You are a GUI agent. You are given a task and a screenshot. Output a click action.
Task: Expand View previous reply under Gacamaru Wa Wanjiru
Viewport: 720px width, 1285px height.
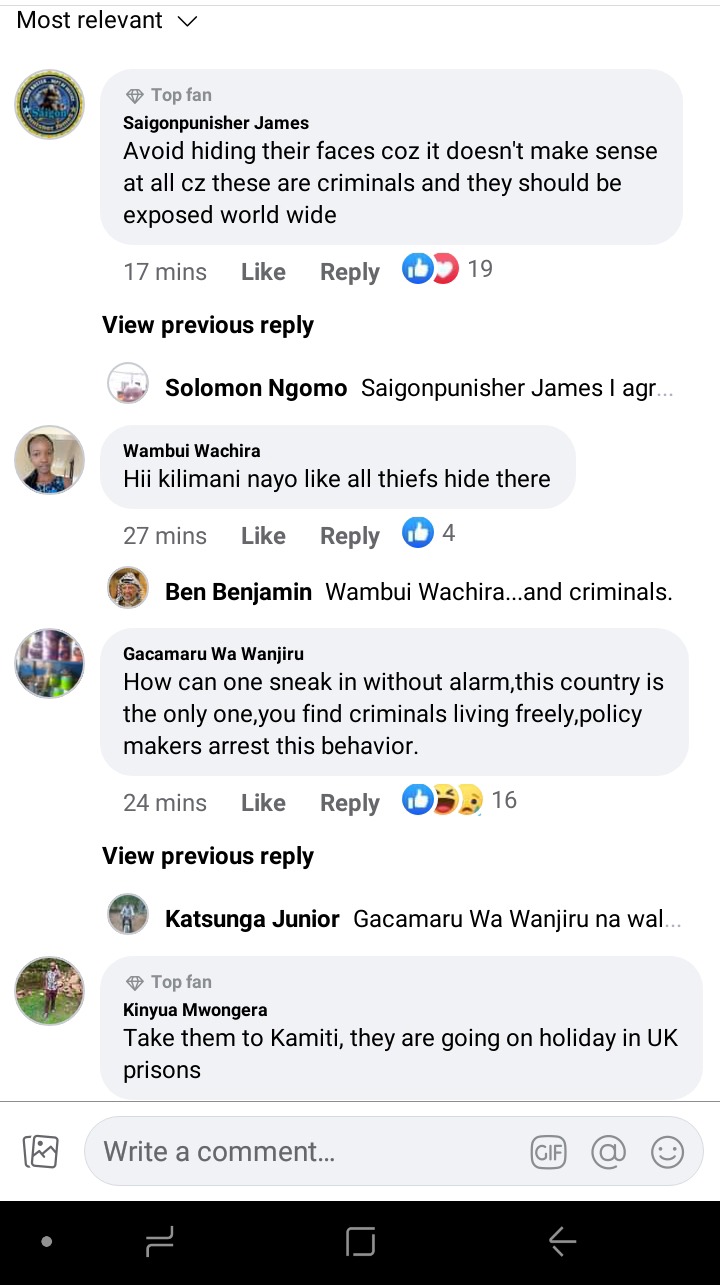(x=208, y=856)
